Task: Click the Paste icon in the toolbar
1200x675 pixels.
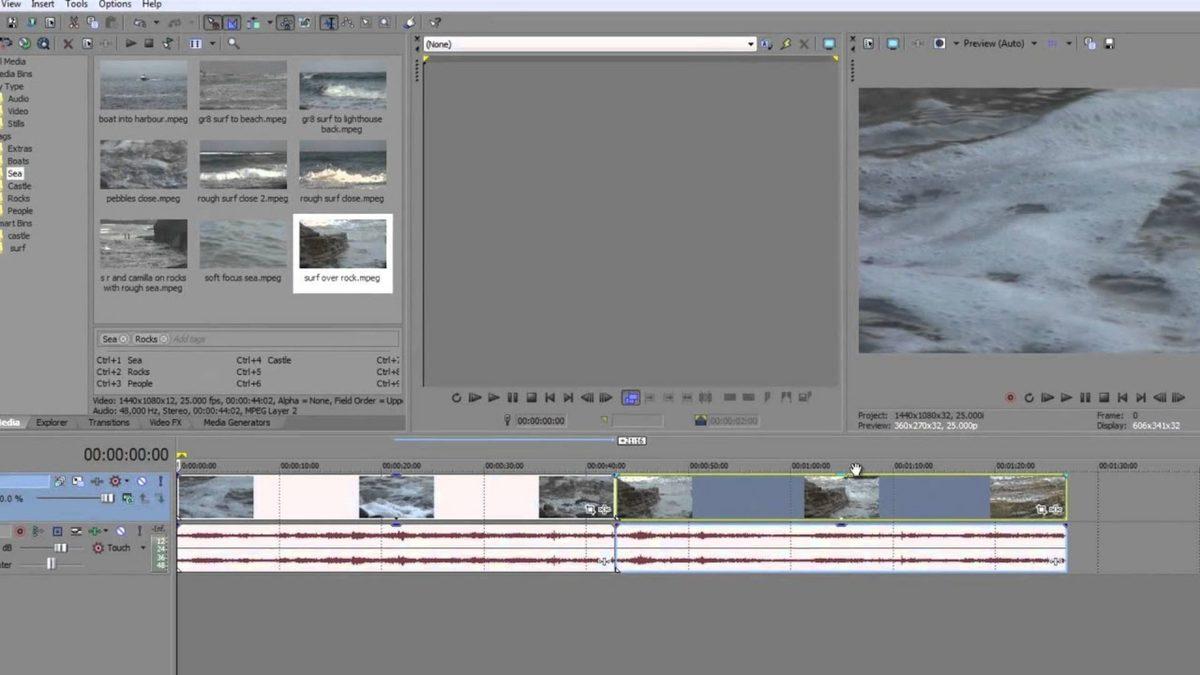Action: pyautogui.click(x=110, y=22)
